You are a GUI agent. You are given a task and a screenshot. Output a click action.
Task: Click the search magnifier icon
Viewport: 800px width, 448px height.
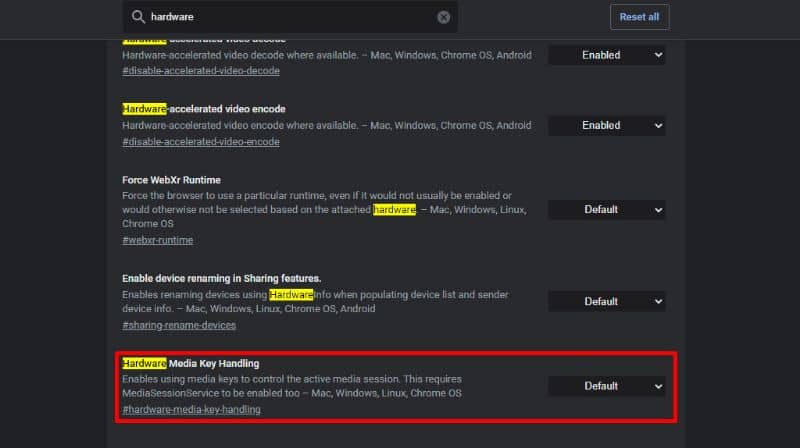click(136, 17)
